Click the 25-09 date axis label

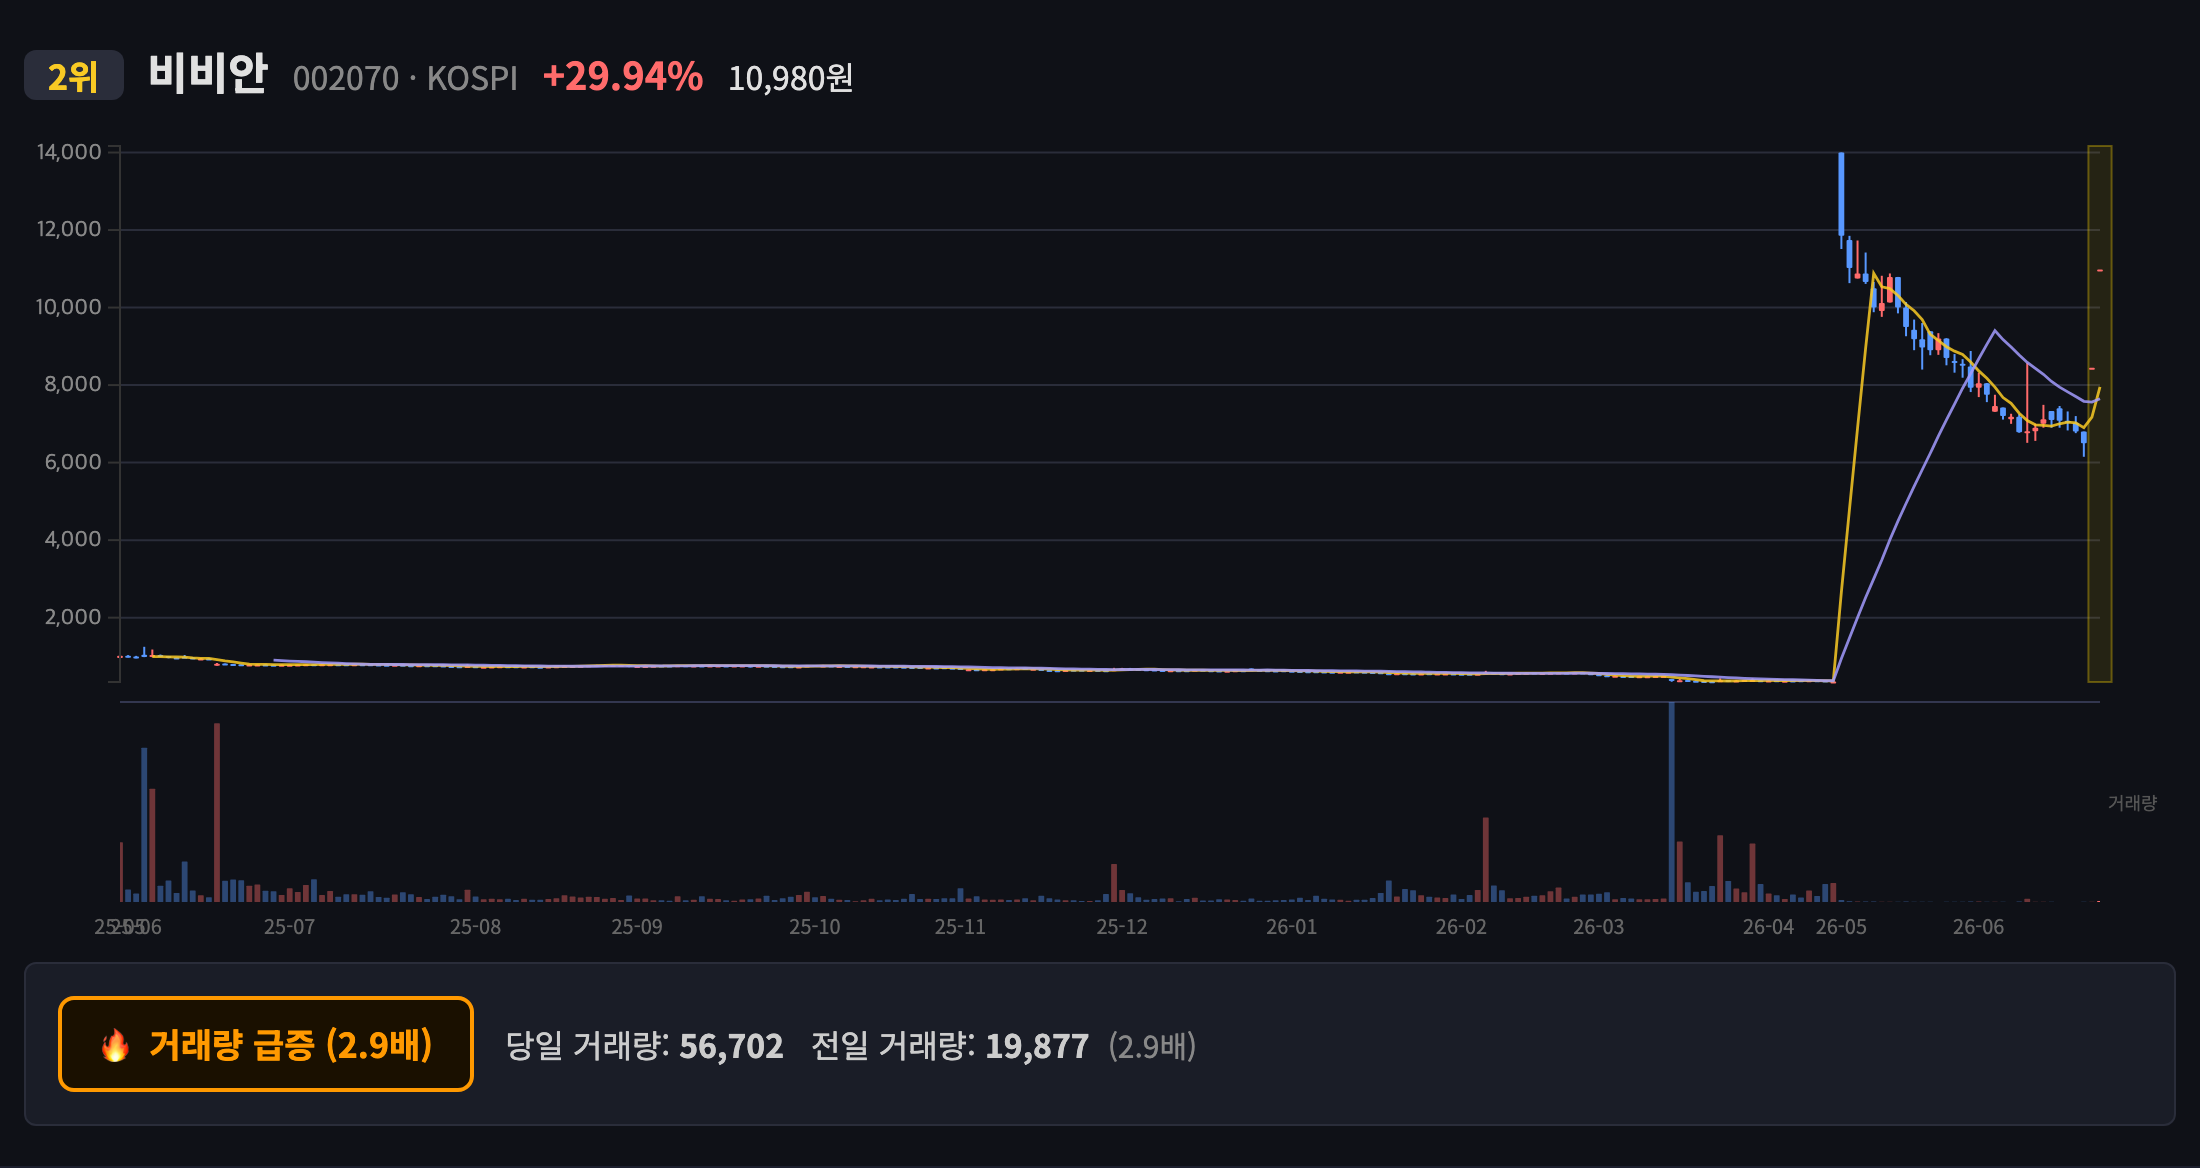tap(637, 927)
